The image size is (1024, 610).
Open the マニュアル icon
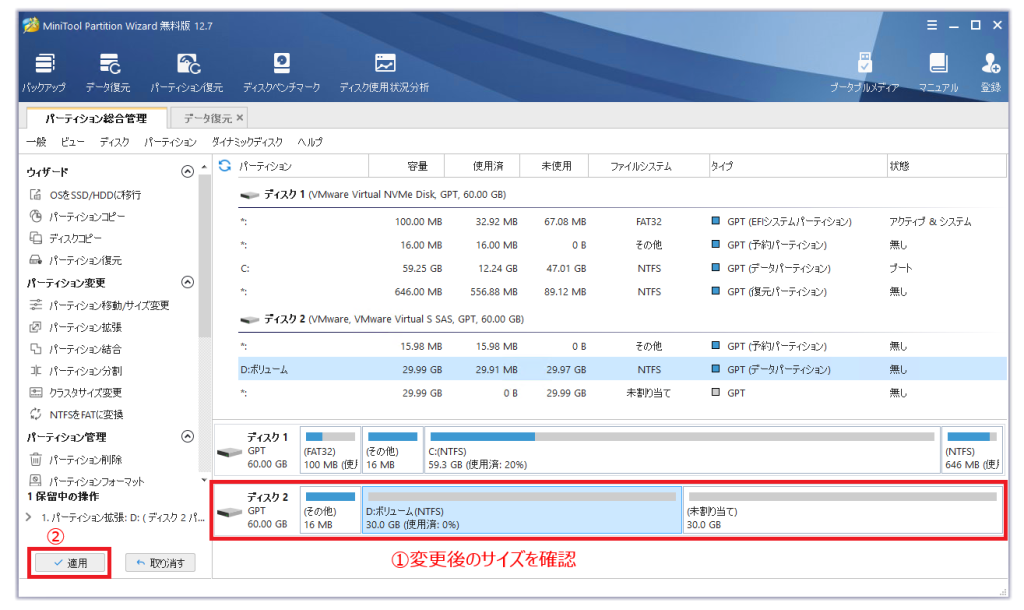tap(938, 72)
